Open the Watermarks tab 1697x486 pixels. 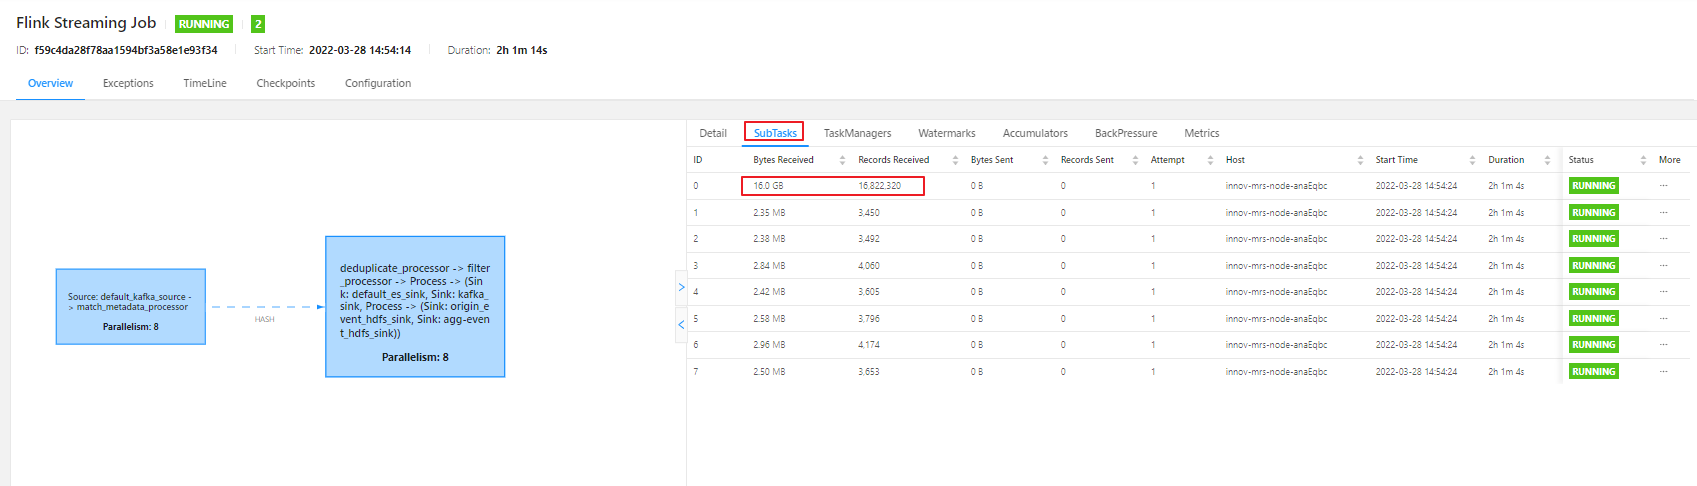(x=947, y=133)
